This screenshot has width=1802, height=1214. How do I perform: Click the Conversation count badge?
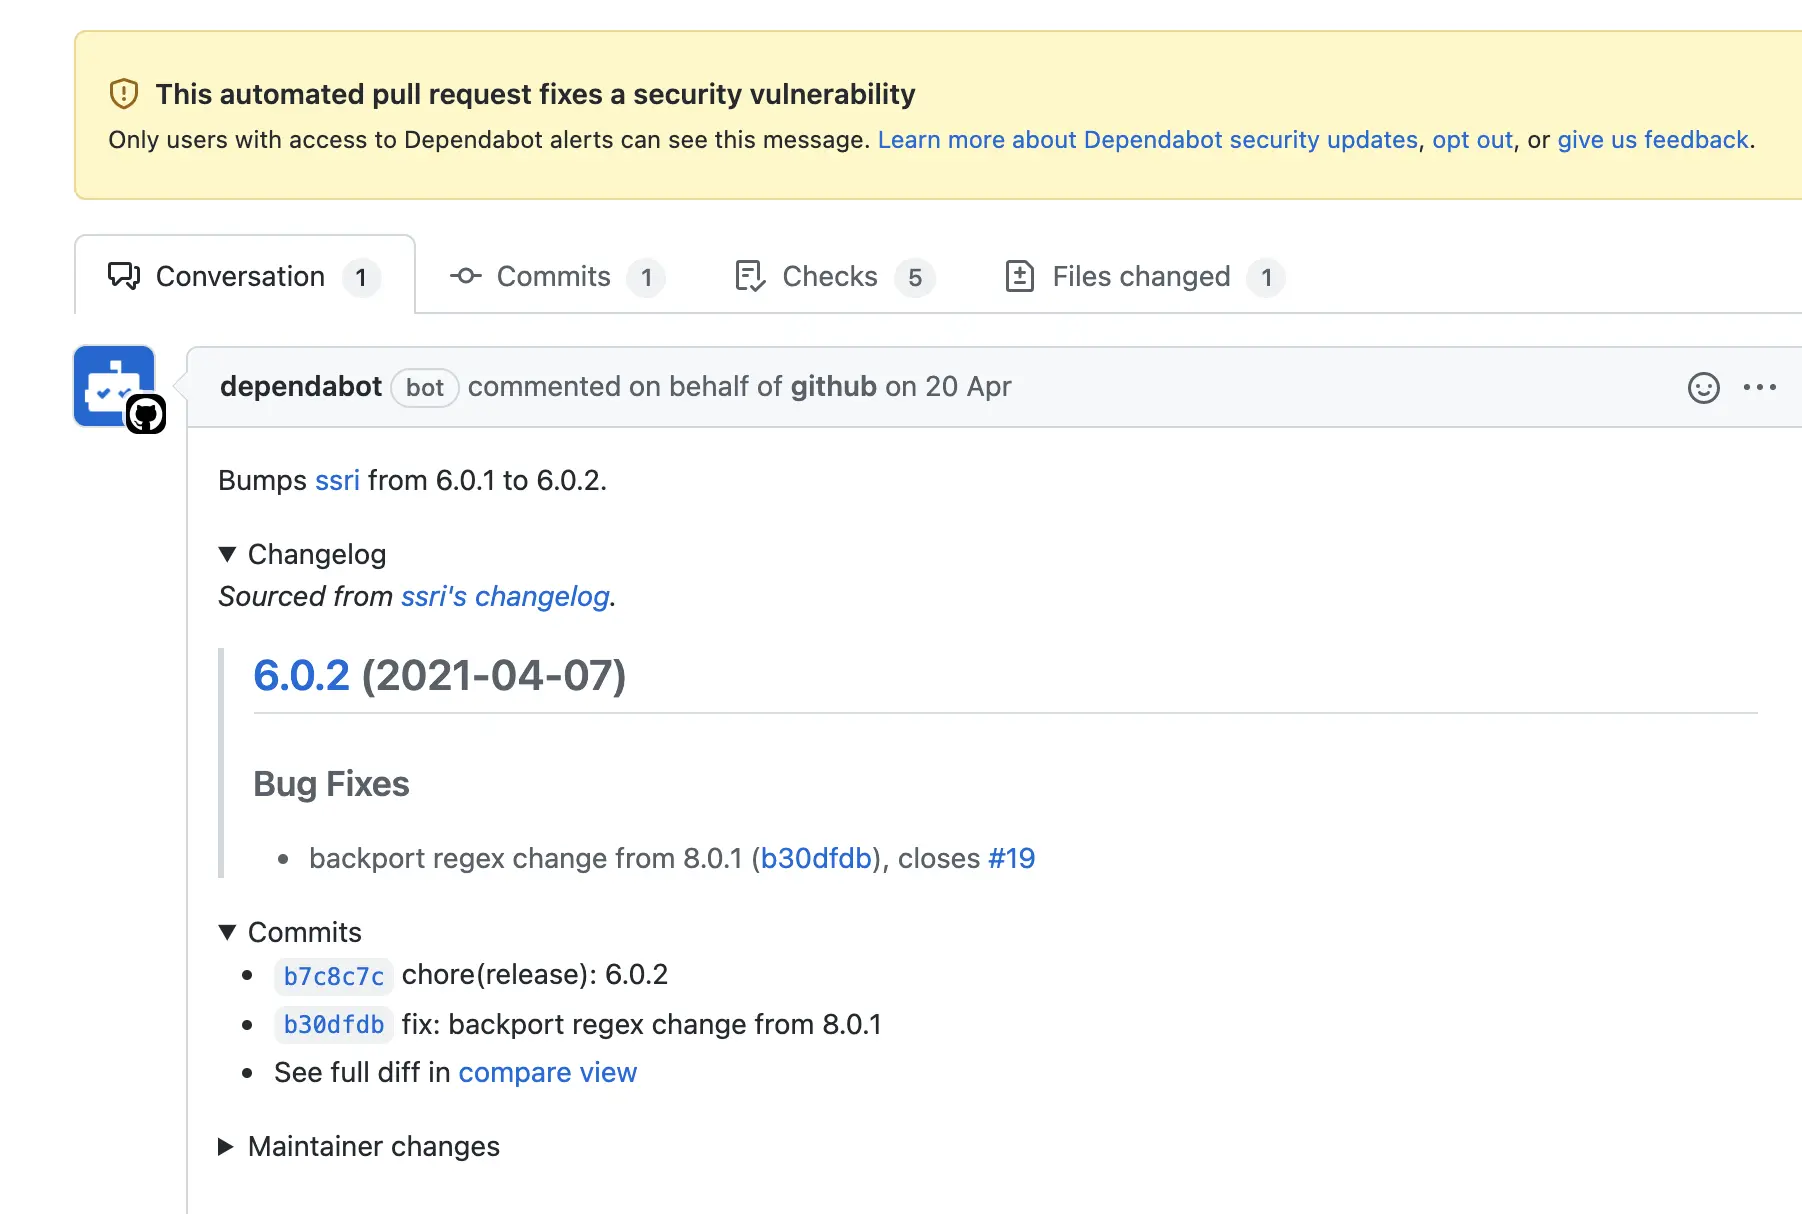click(x=361, y=277)
